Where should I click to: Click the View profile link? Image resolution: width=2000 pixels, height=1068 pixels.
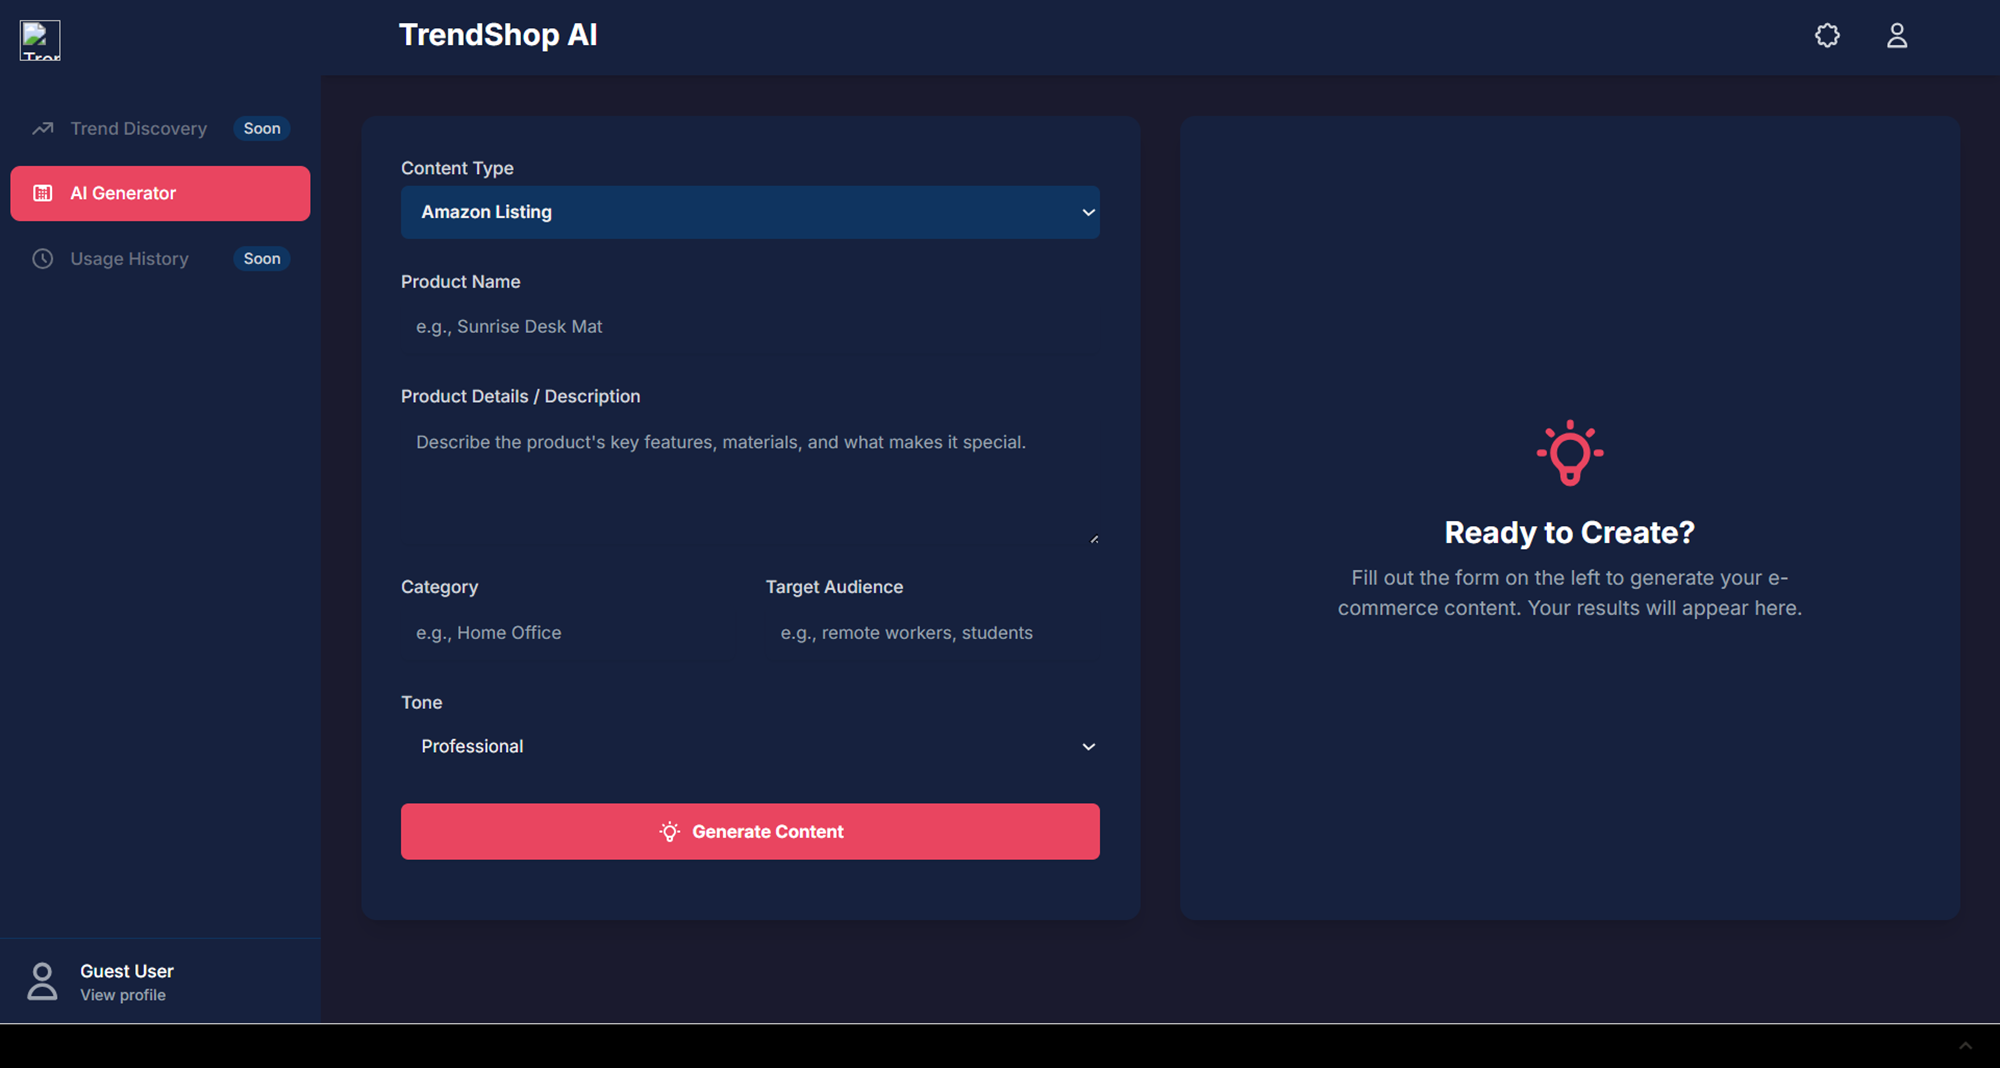point(123,995)
